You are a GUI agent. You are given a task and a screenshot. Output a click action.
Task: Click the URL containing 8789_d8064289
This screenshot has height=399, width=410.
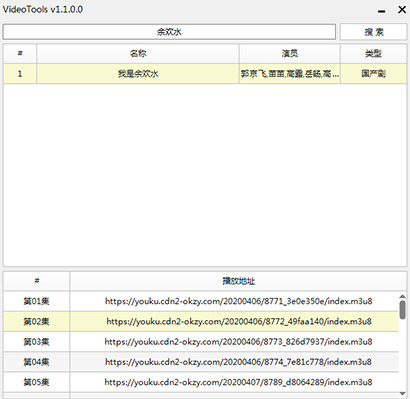tap(238, 382)
